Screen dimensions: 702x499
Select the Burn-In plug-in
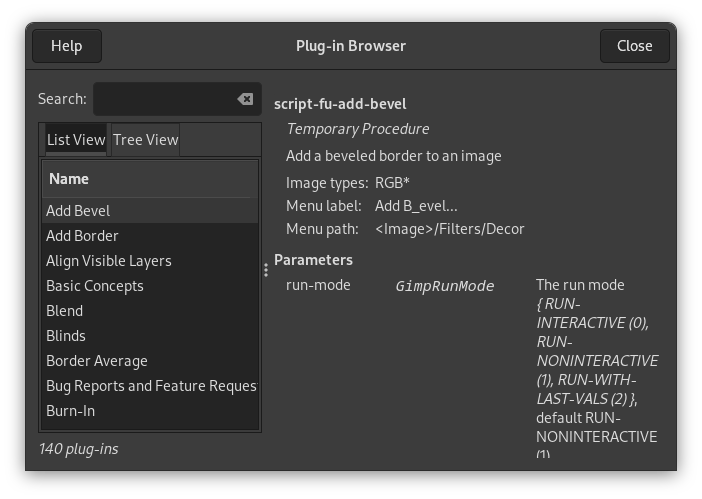(x=71, y=411)
